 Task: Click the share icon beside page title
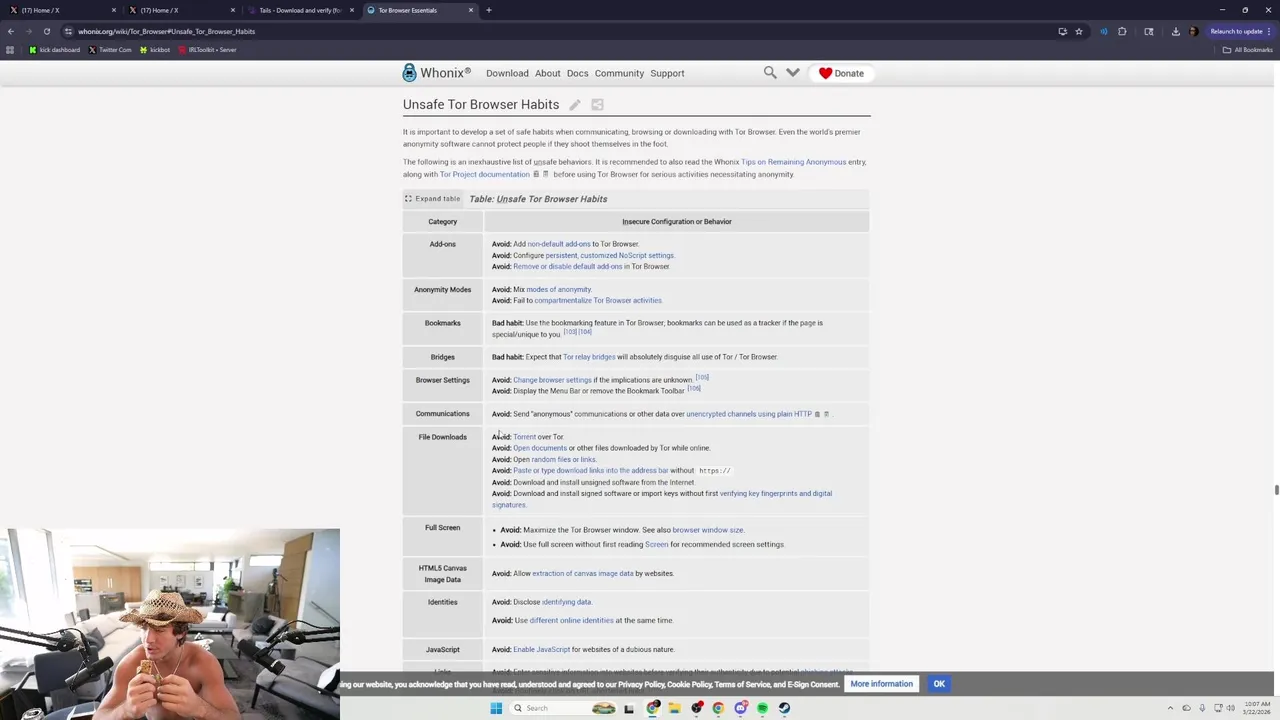click(x=597, y=104)
